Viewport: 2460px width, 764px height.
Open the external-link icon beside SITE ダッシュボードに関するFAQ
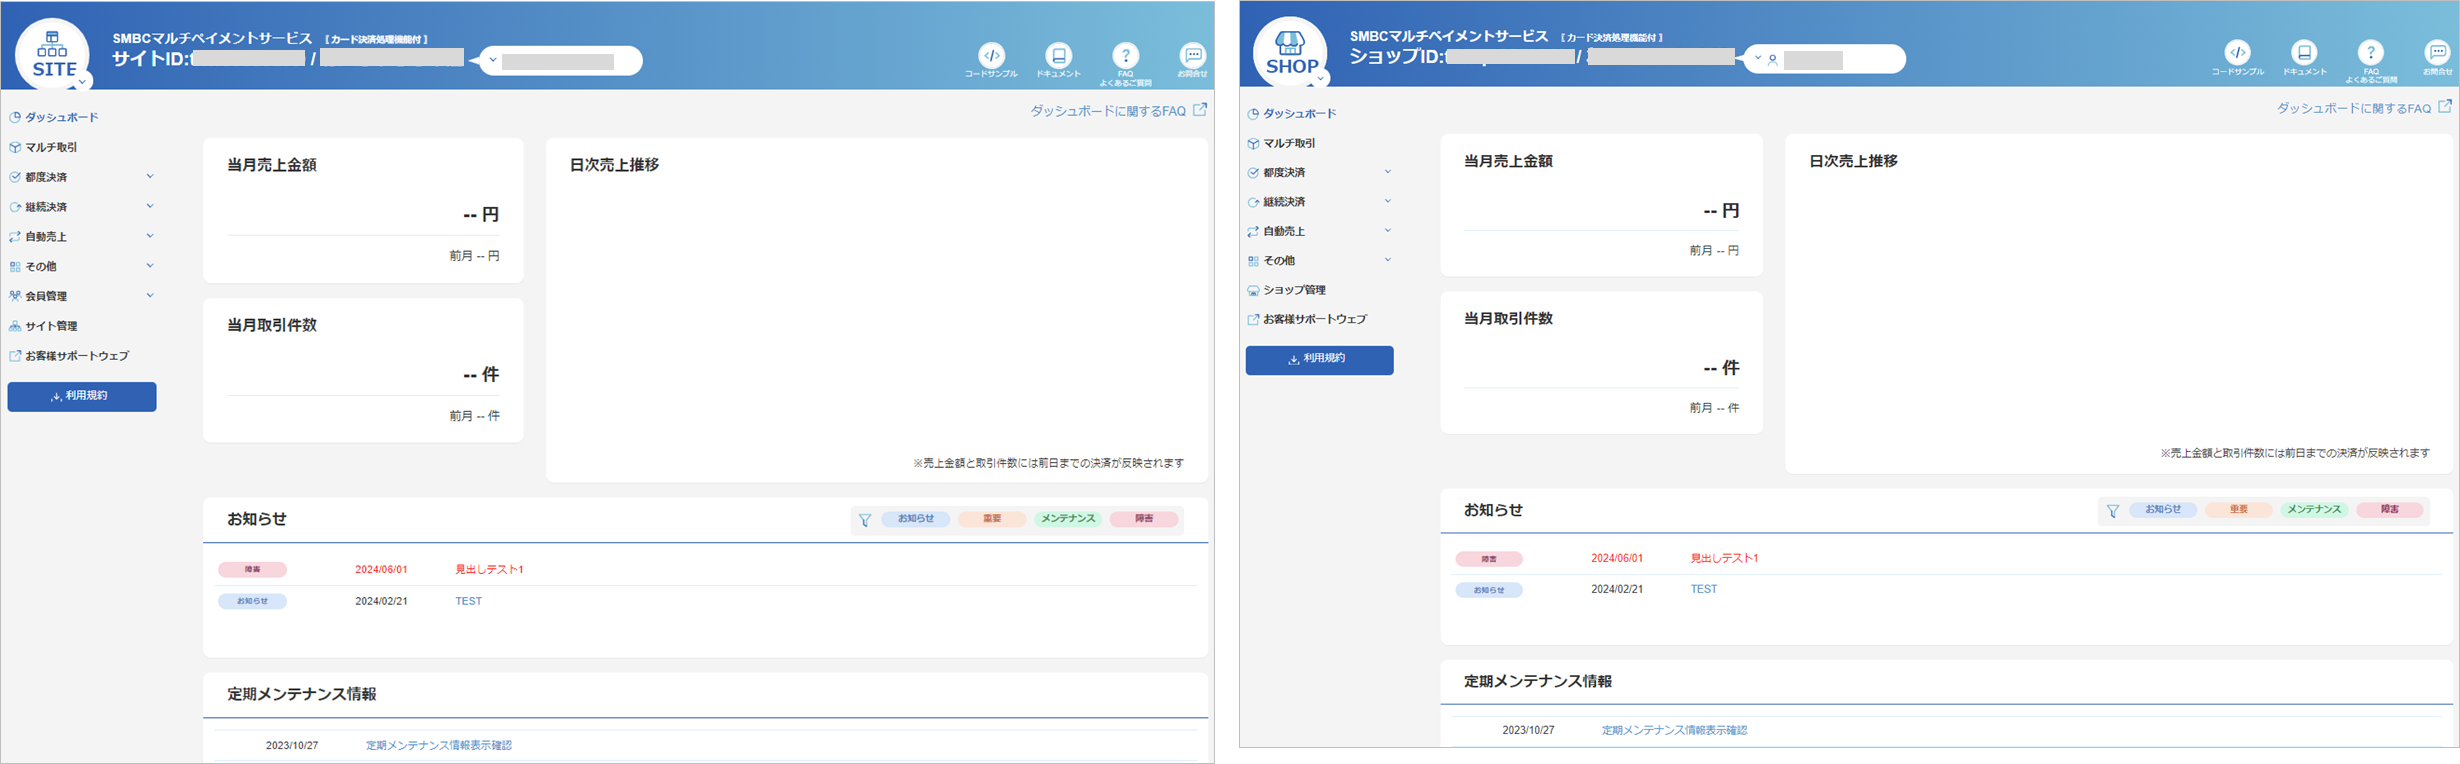click(x=1200, y=110)
